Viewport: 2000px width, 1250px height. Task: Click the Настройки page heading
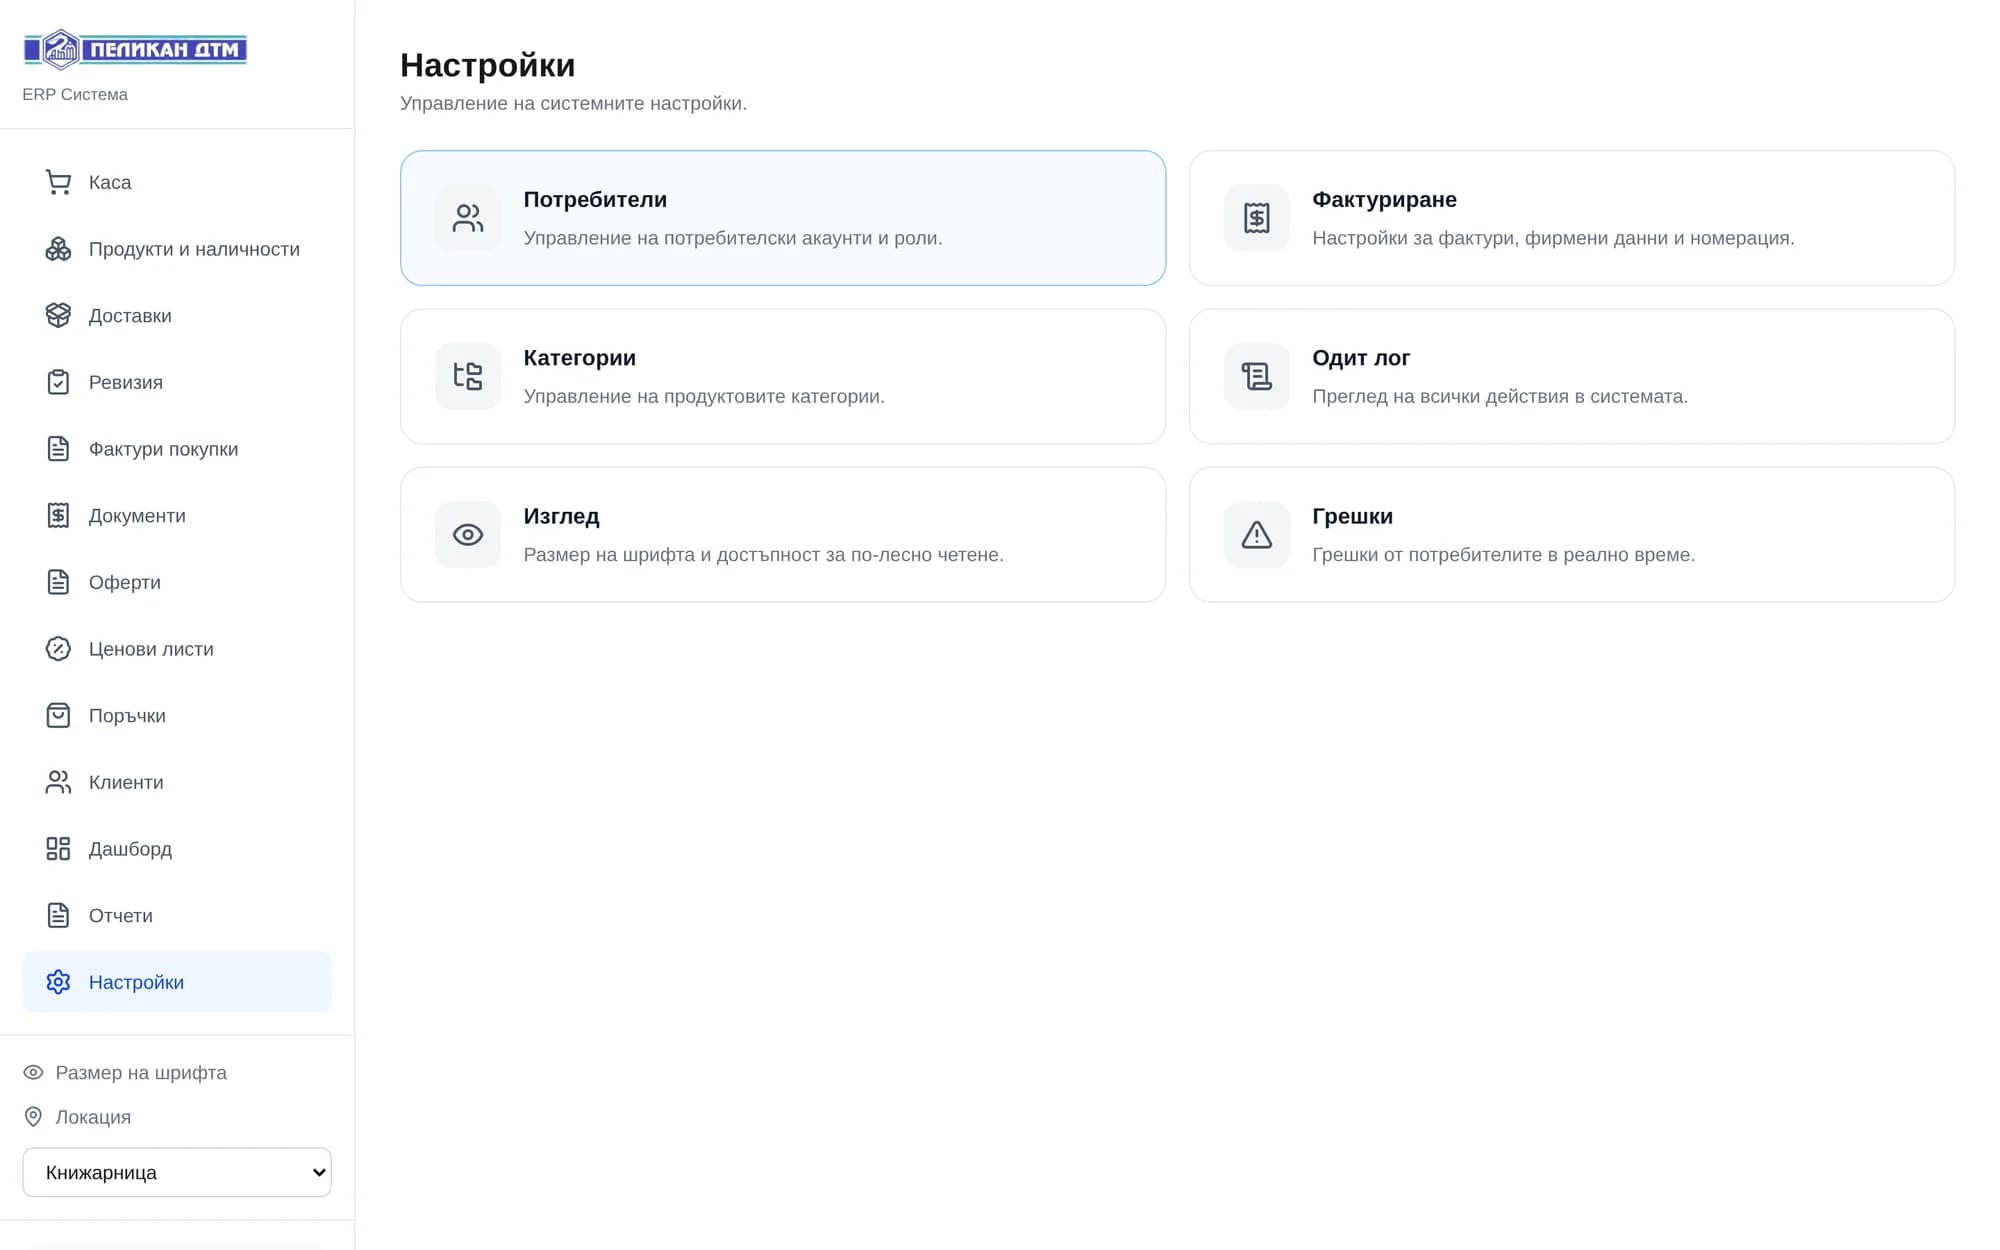[x=487, y=65]
